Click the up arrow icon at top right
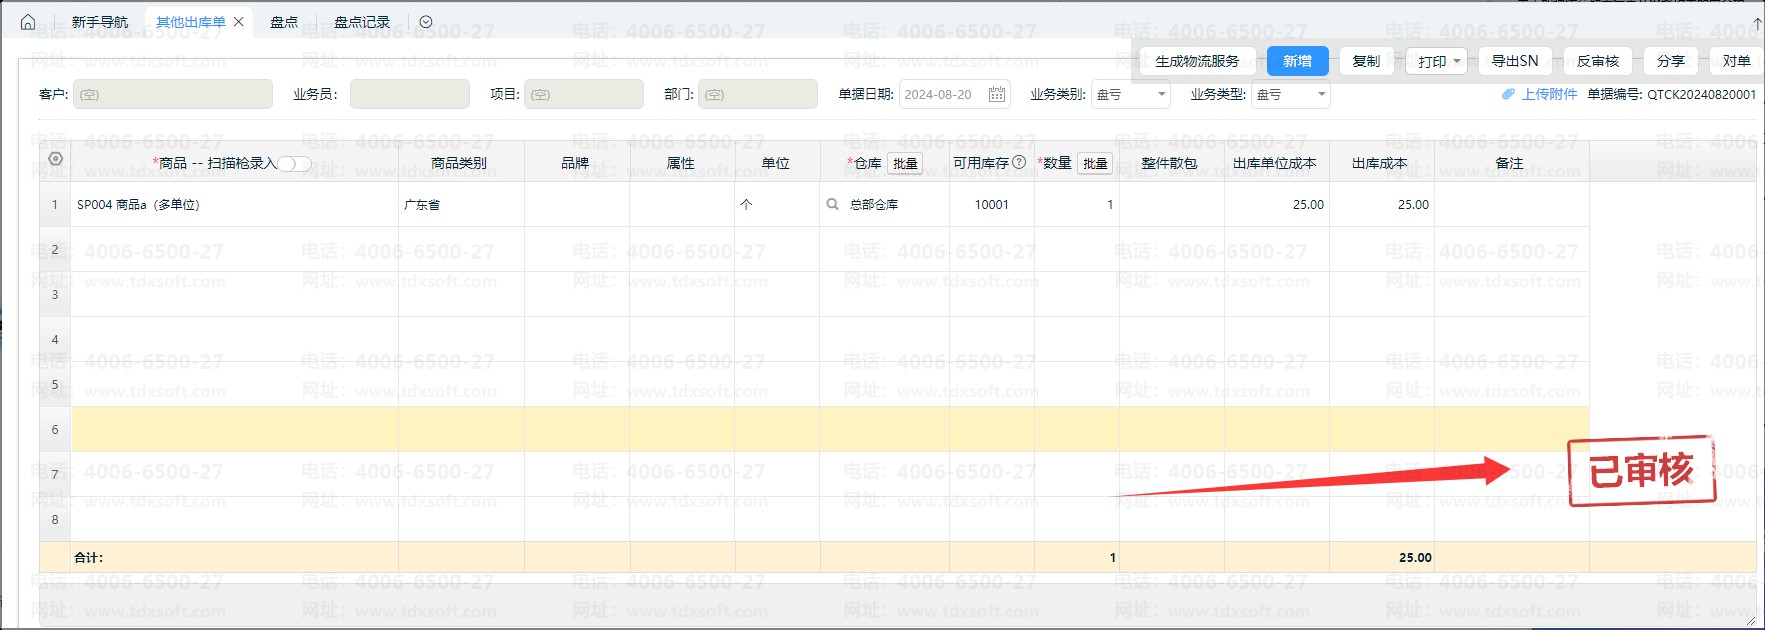The width and height of the screenshot is (1765, 630). click(1757, 22)
